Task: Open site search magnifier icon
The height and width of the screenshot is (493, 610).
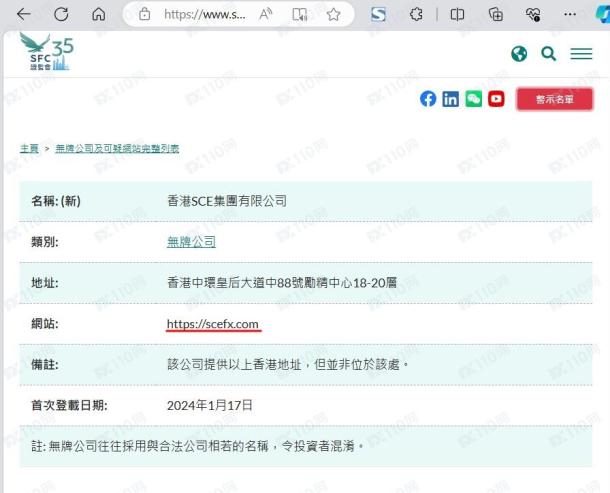Action: pos(549,54)
